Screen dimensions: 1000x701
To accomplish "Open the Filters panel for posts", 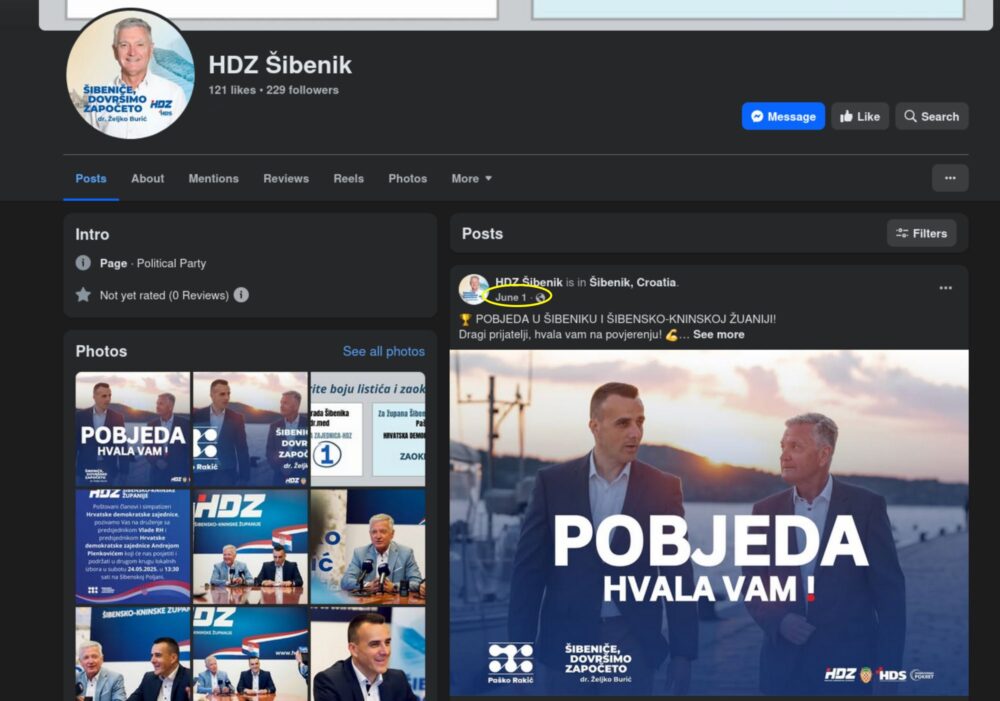I will (x=920, y=233).
